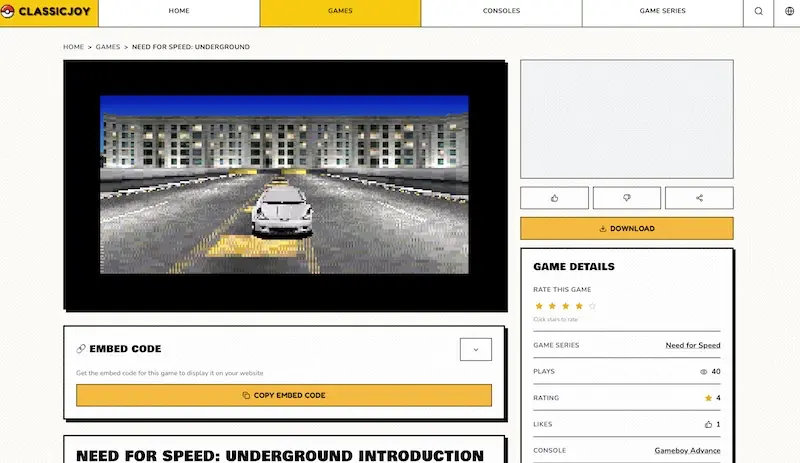Follow the Home breadcrumb link
This screenshot has width=800, height=463.
[73, 46]
